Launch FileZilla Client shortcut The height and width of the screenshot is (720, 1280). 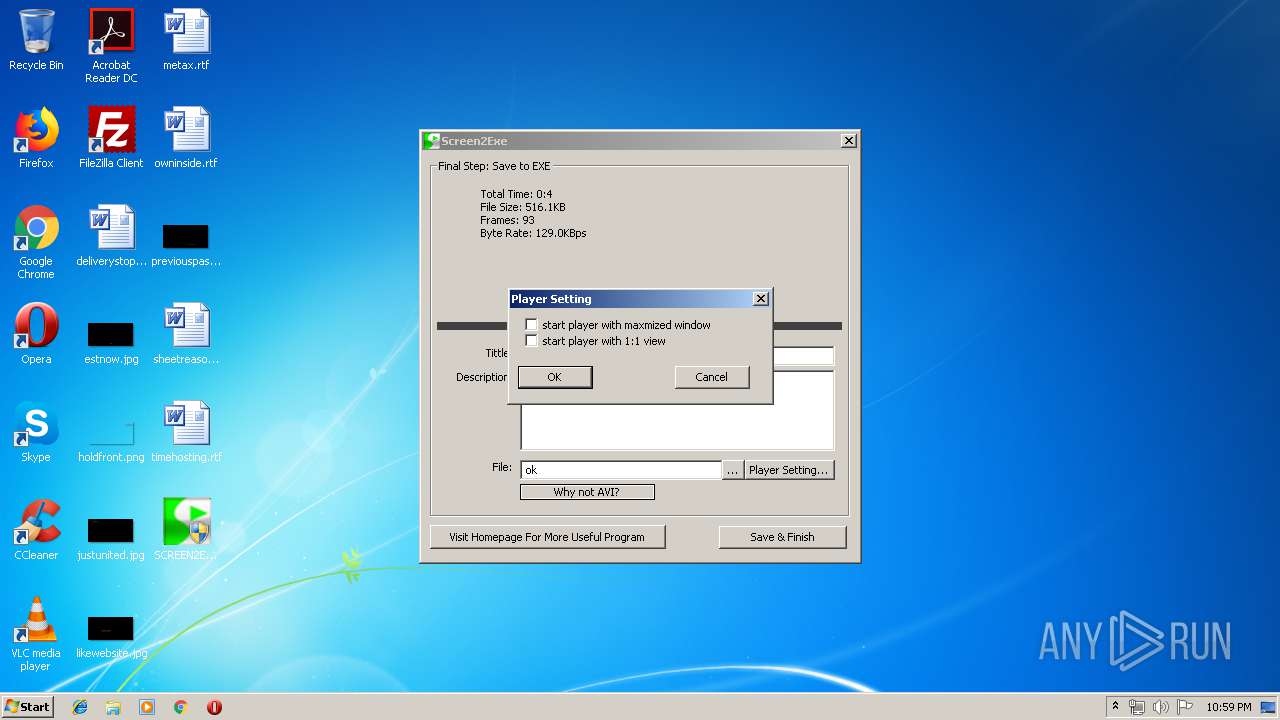pos(111,138)
